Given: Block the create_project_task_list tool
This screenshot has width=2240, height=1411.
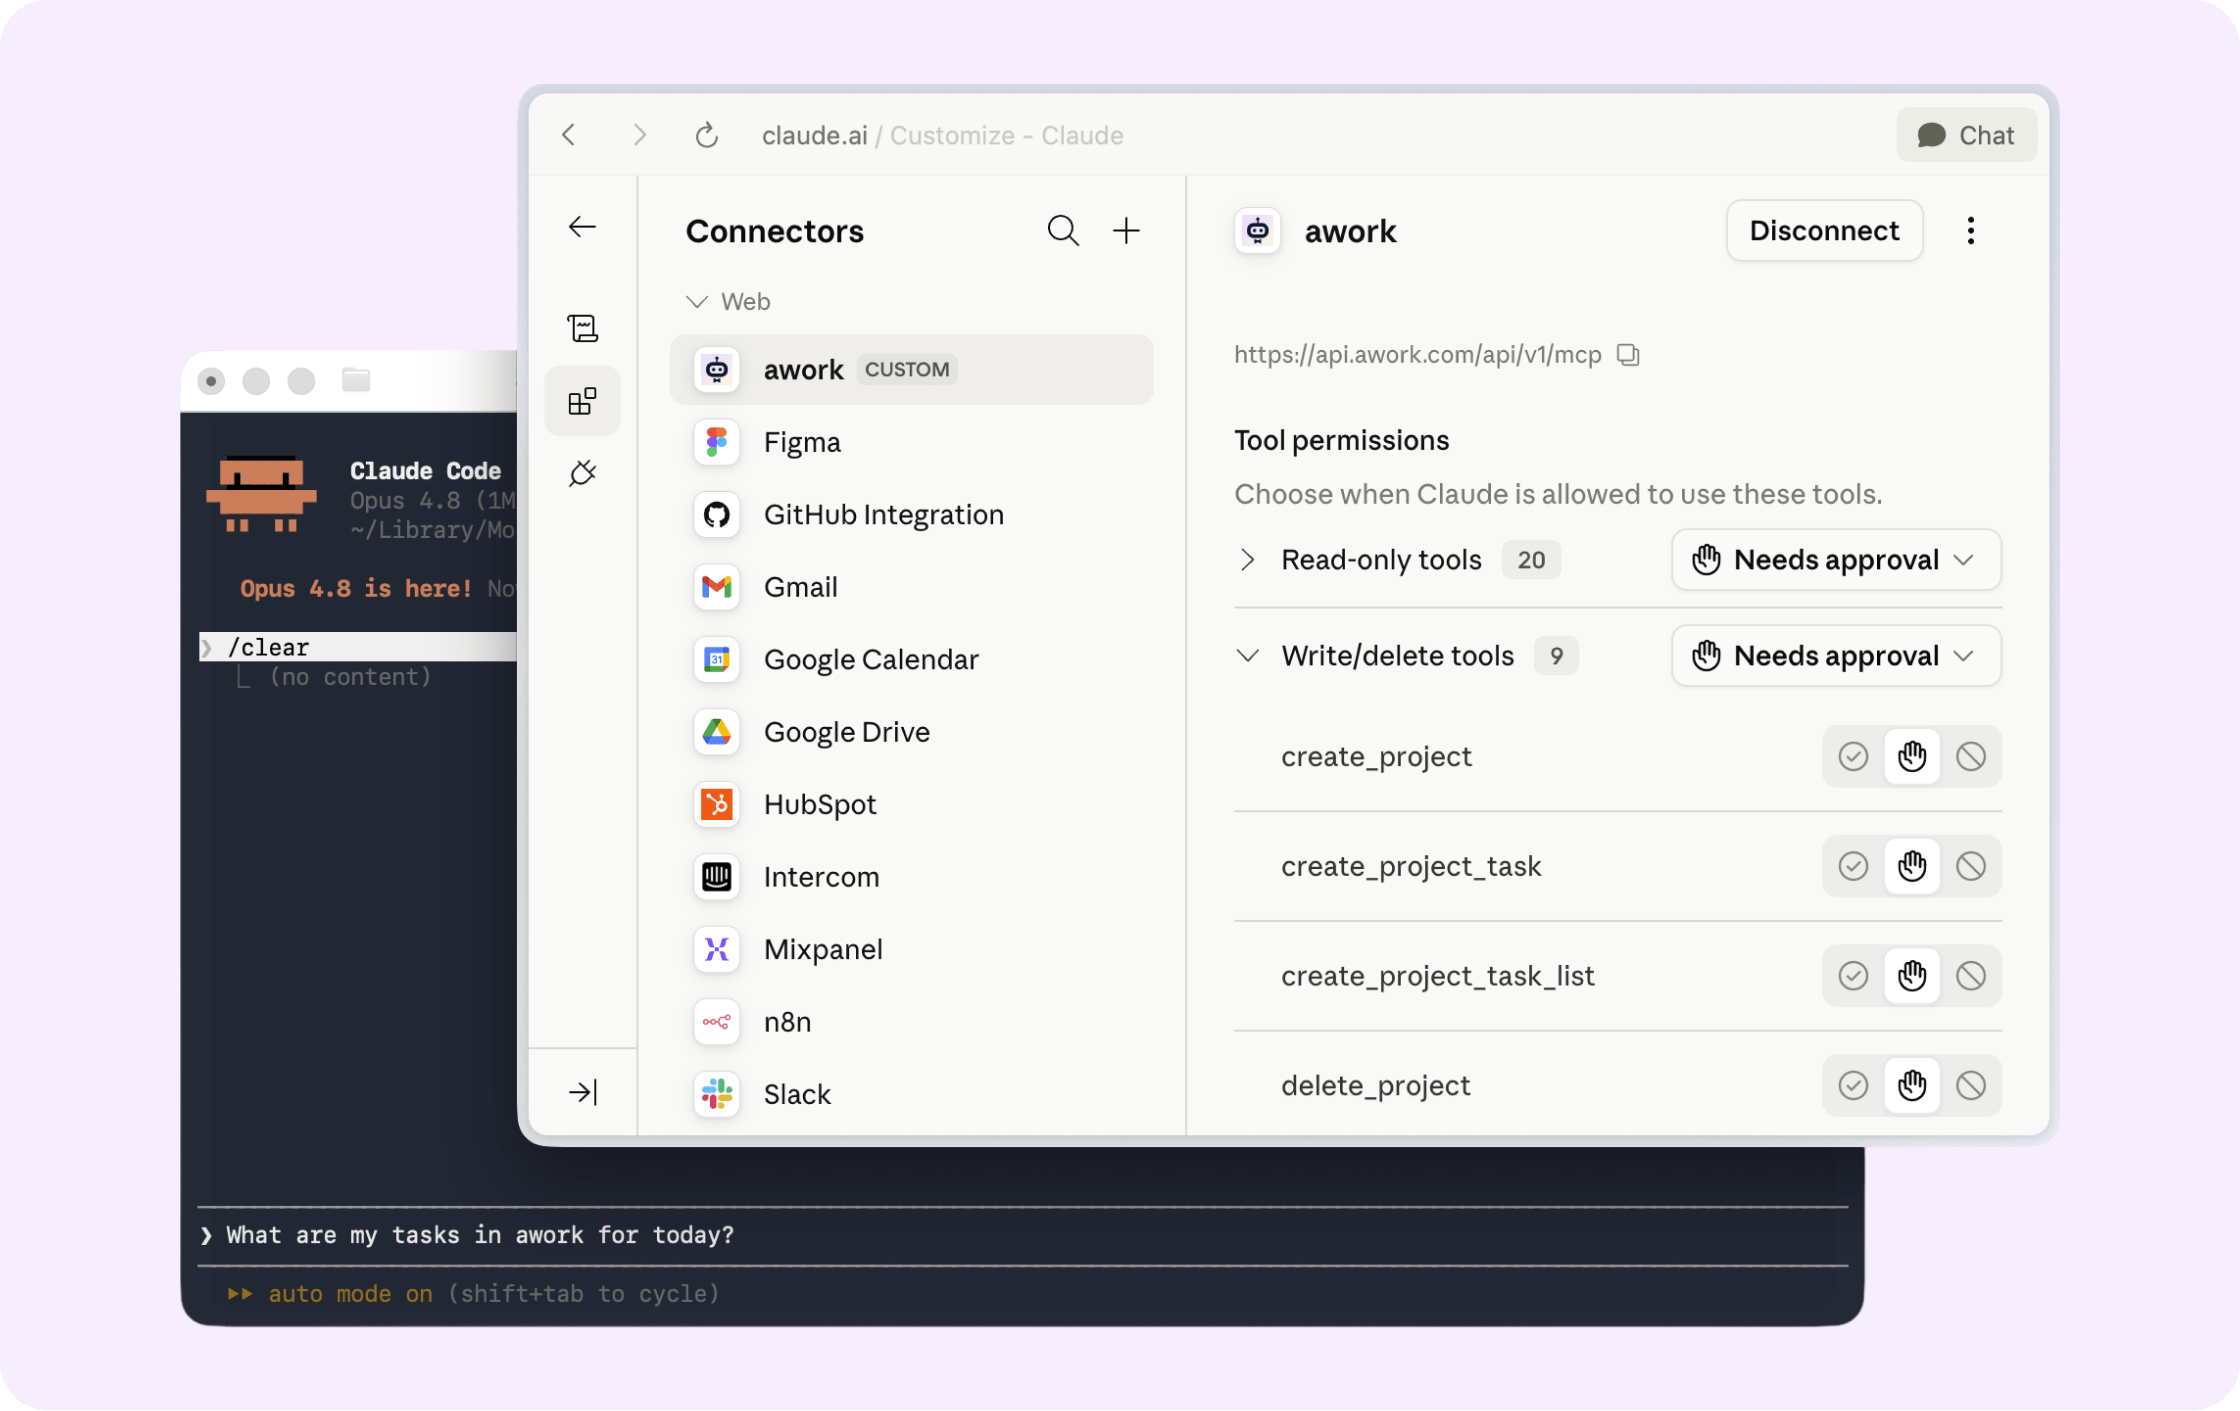Looking at the screenshot, I should click(x=1971, y=976).
